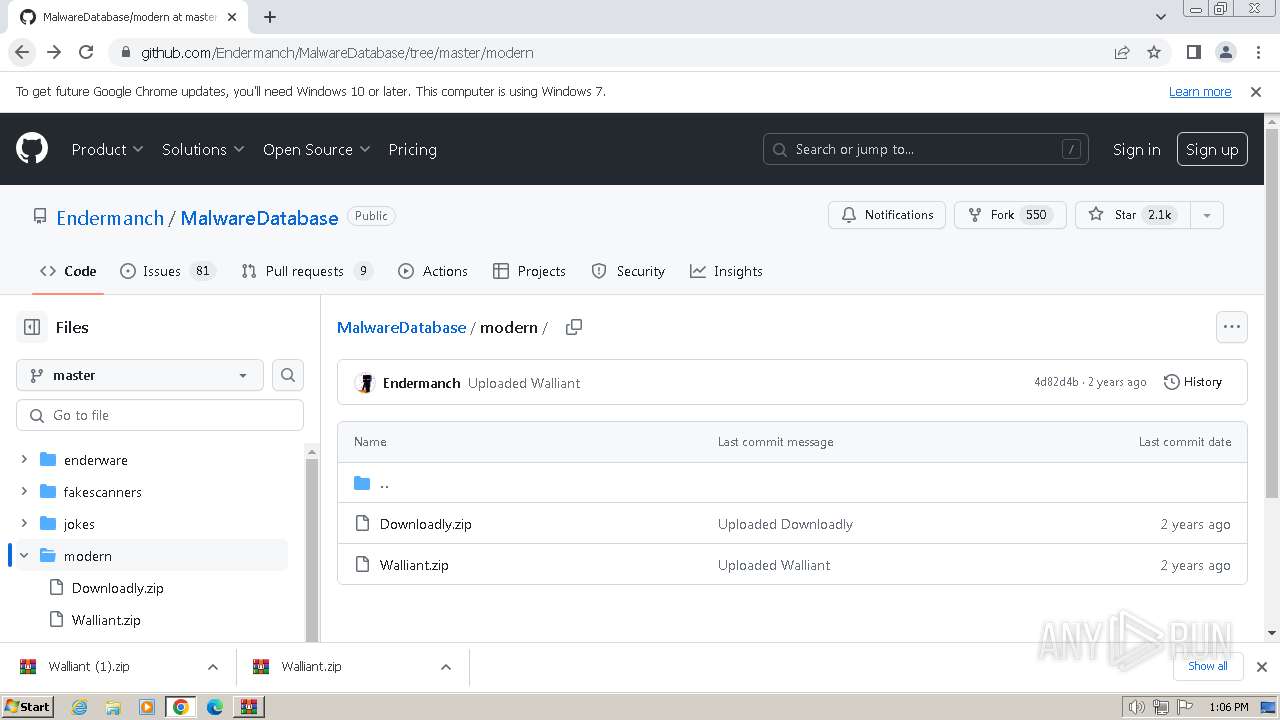
Task: Open the master branch dropdown
Action: [140, 375]
